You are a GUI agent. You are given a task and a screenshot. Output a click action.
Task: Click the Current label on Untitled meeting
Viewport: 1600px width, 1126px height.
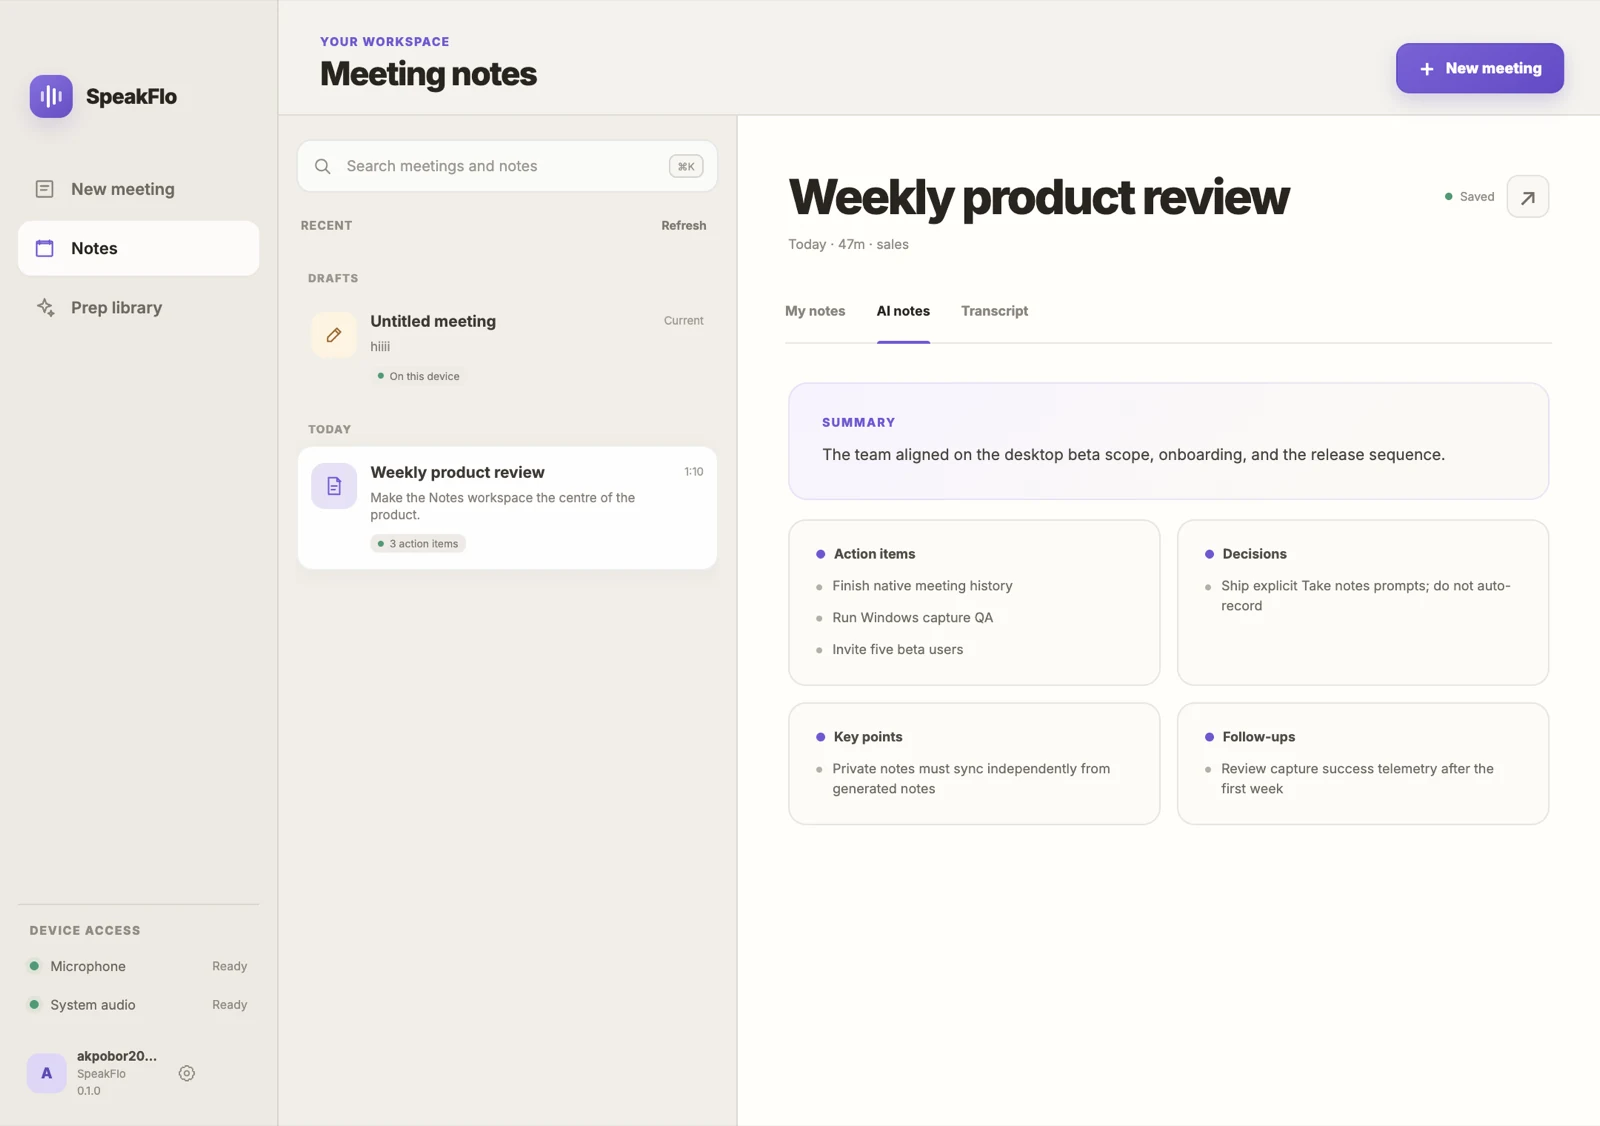[684, 321]
